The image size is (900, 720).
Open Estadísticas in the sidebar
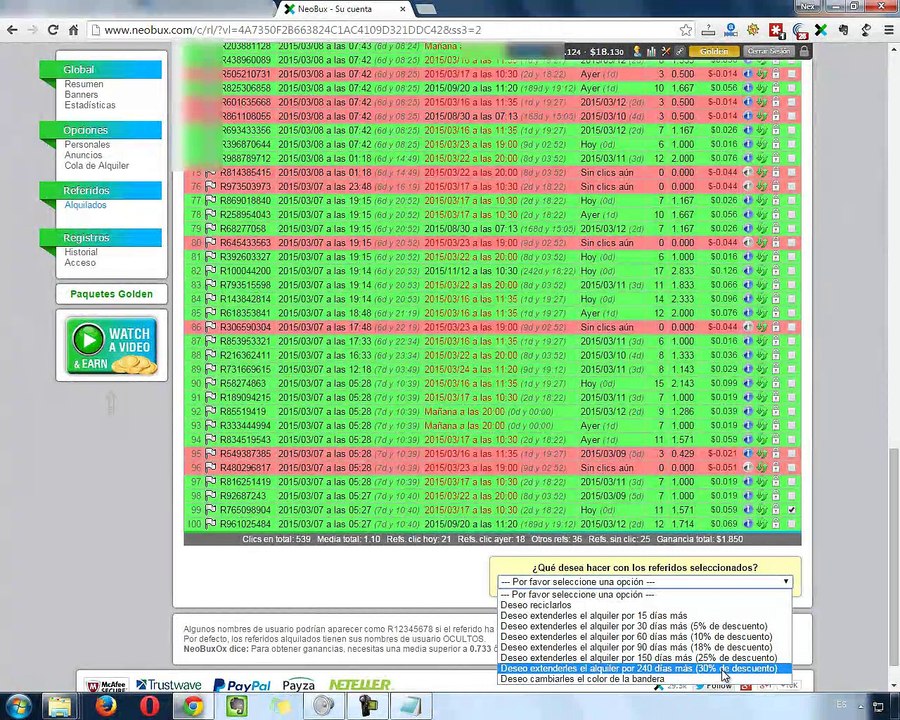coord(90,105)
